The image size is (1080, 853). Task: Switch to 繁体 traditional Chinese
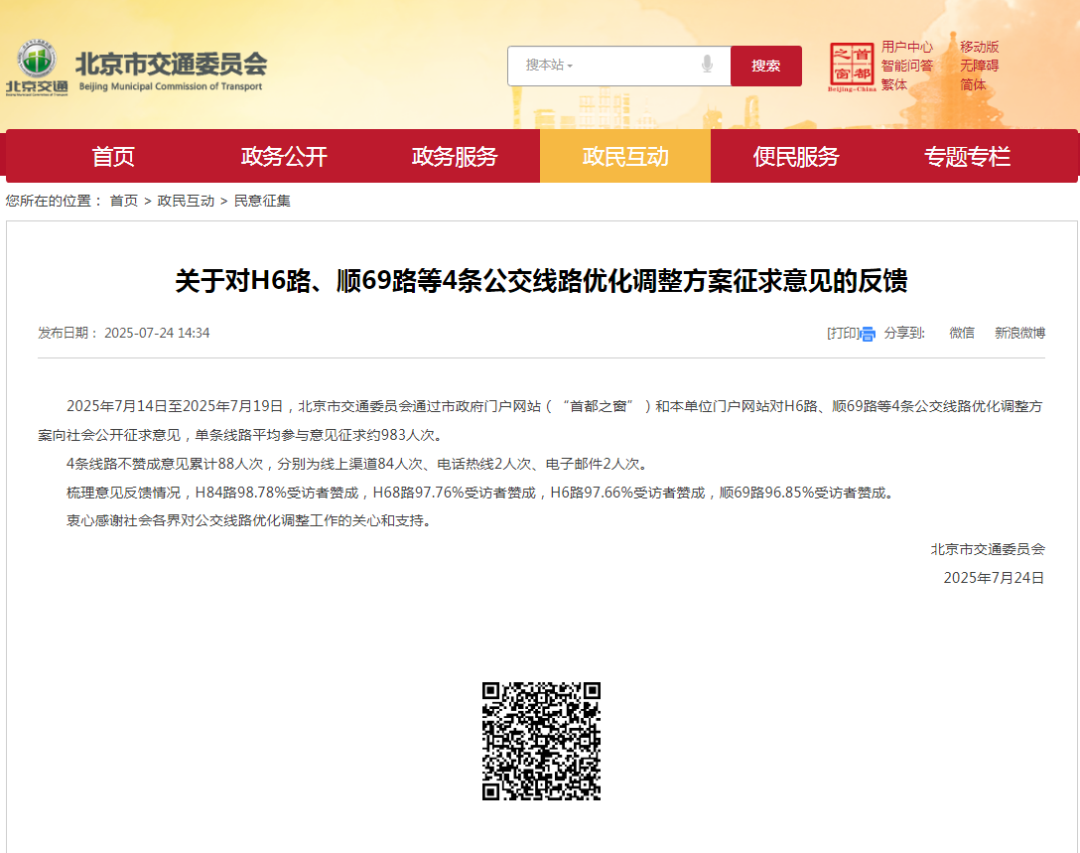(x=894, y=85)
